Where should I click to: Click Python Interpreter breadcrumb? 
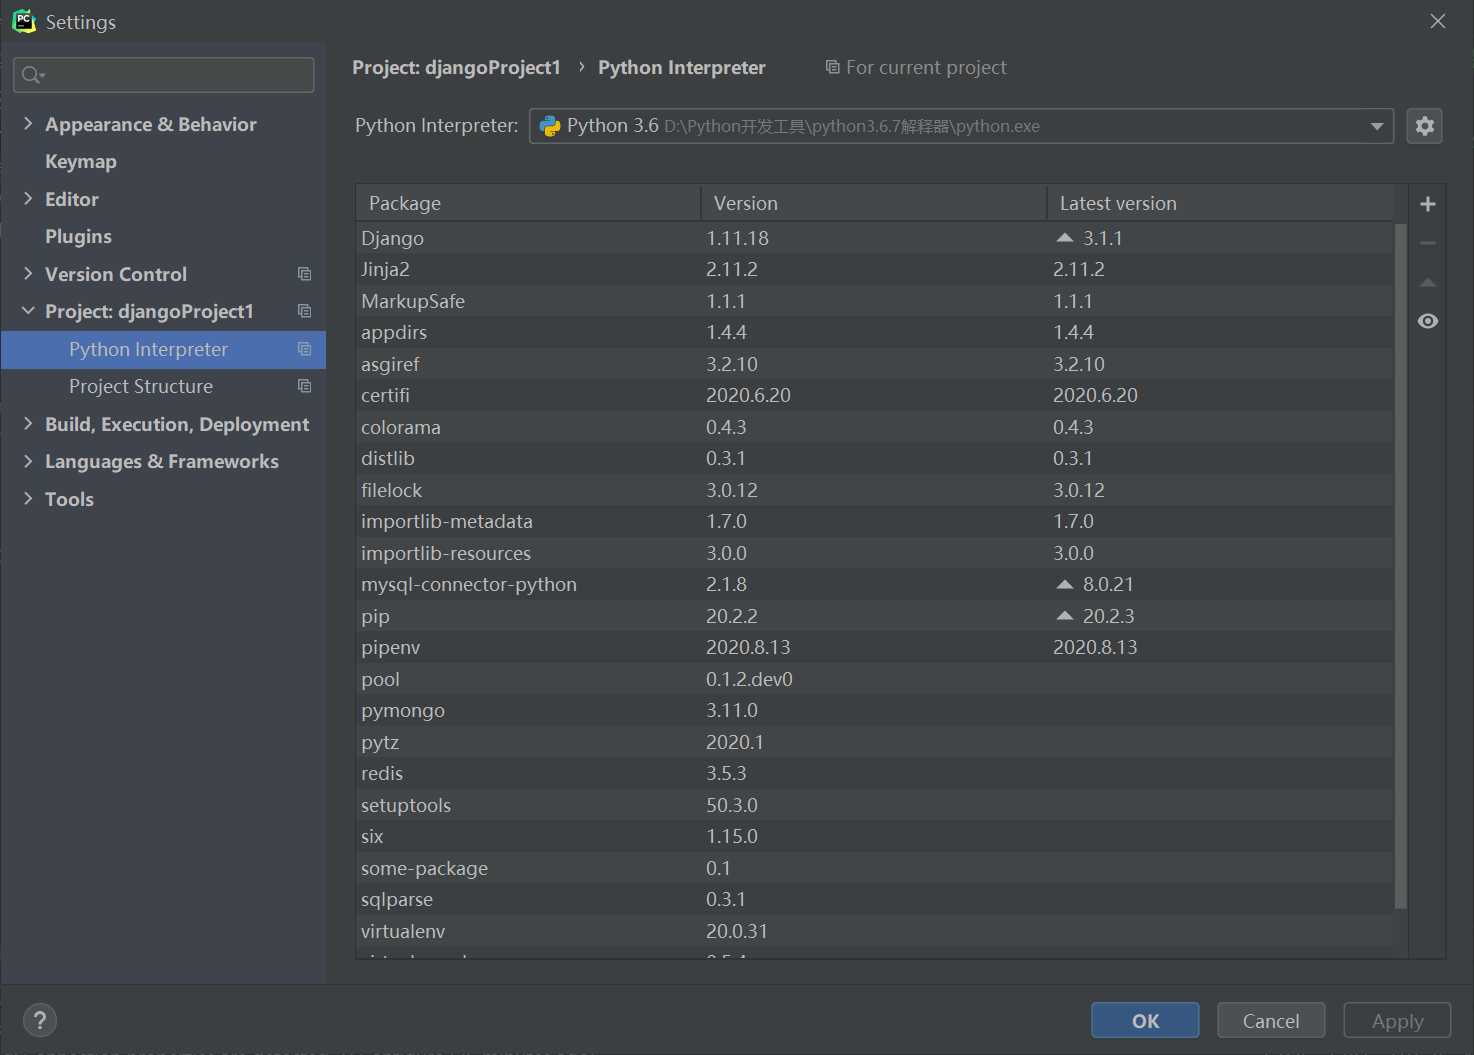click(x=682, y=67)
